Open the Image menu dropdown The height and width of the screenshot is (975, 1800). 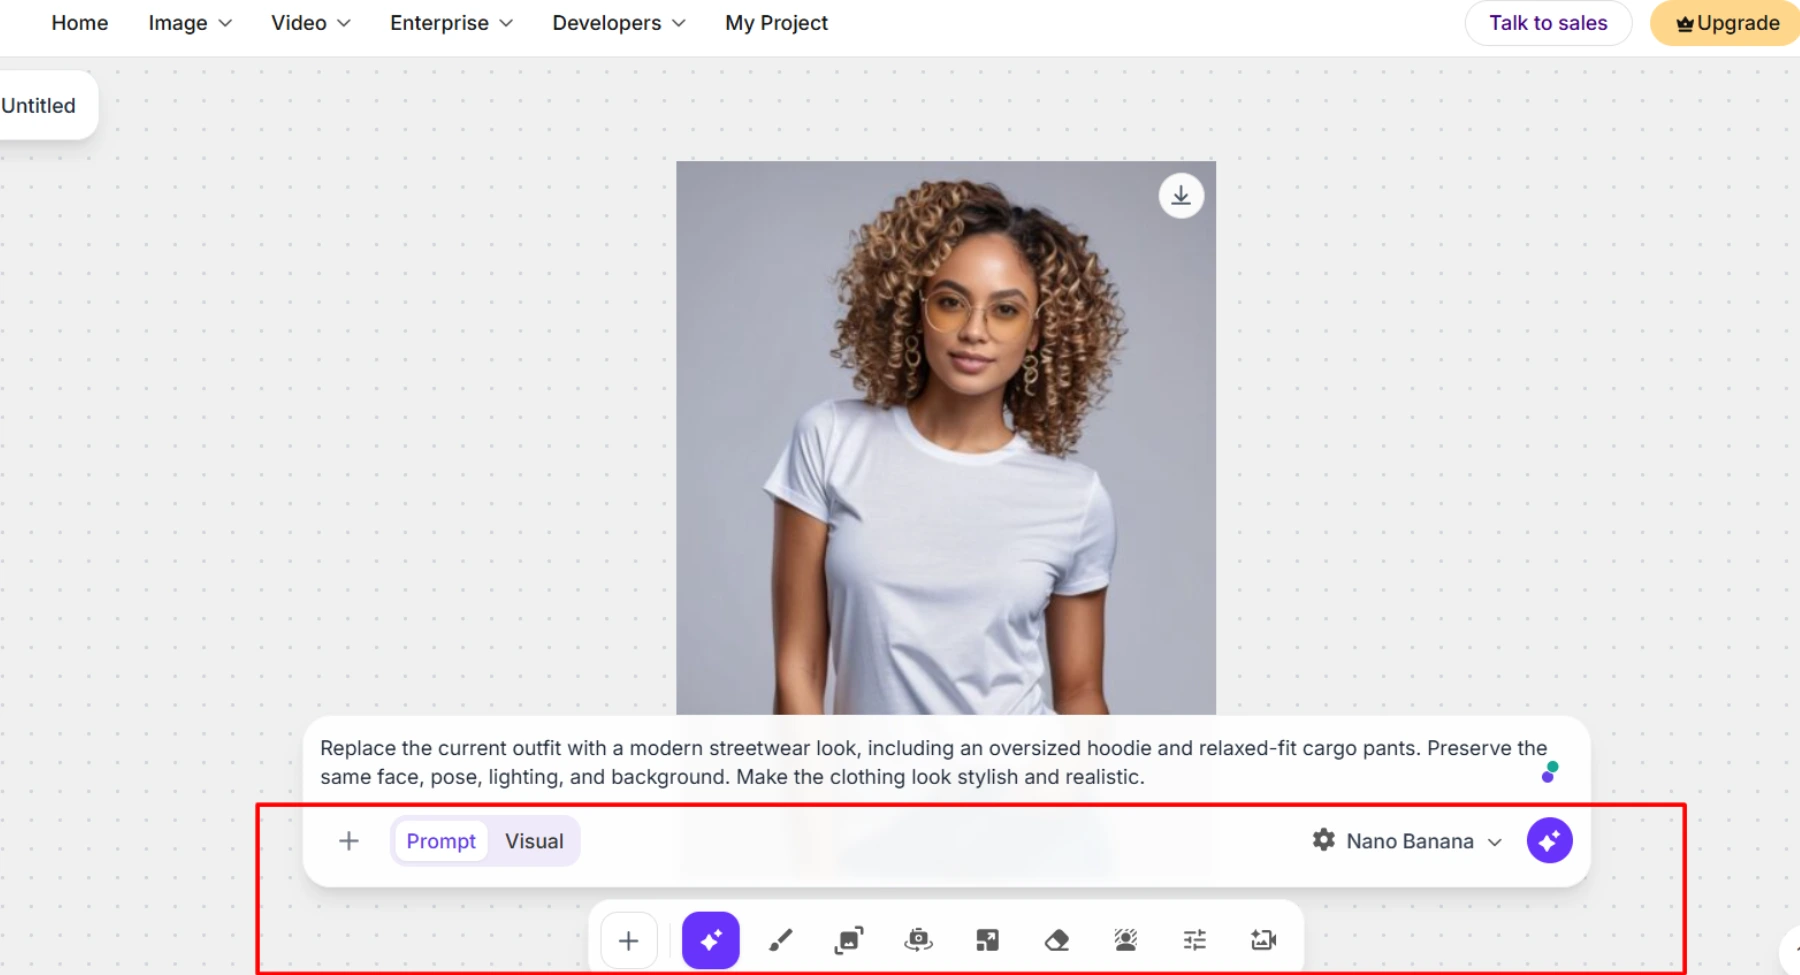click(x=190, y=23)
